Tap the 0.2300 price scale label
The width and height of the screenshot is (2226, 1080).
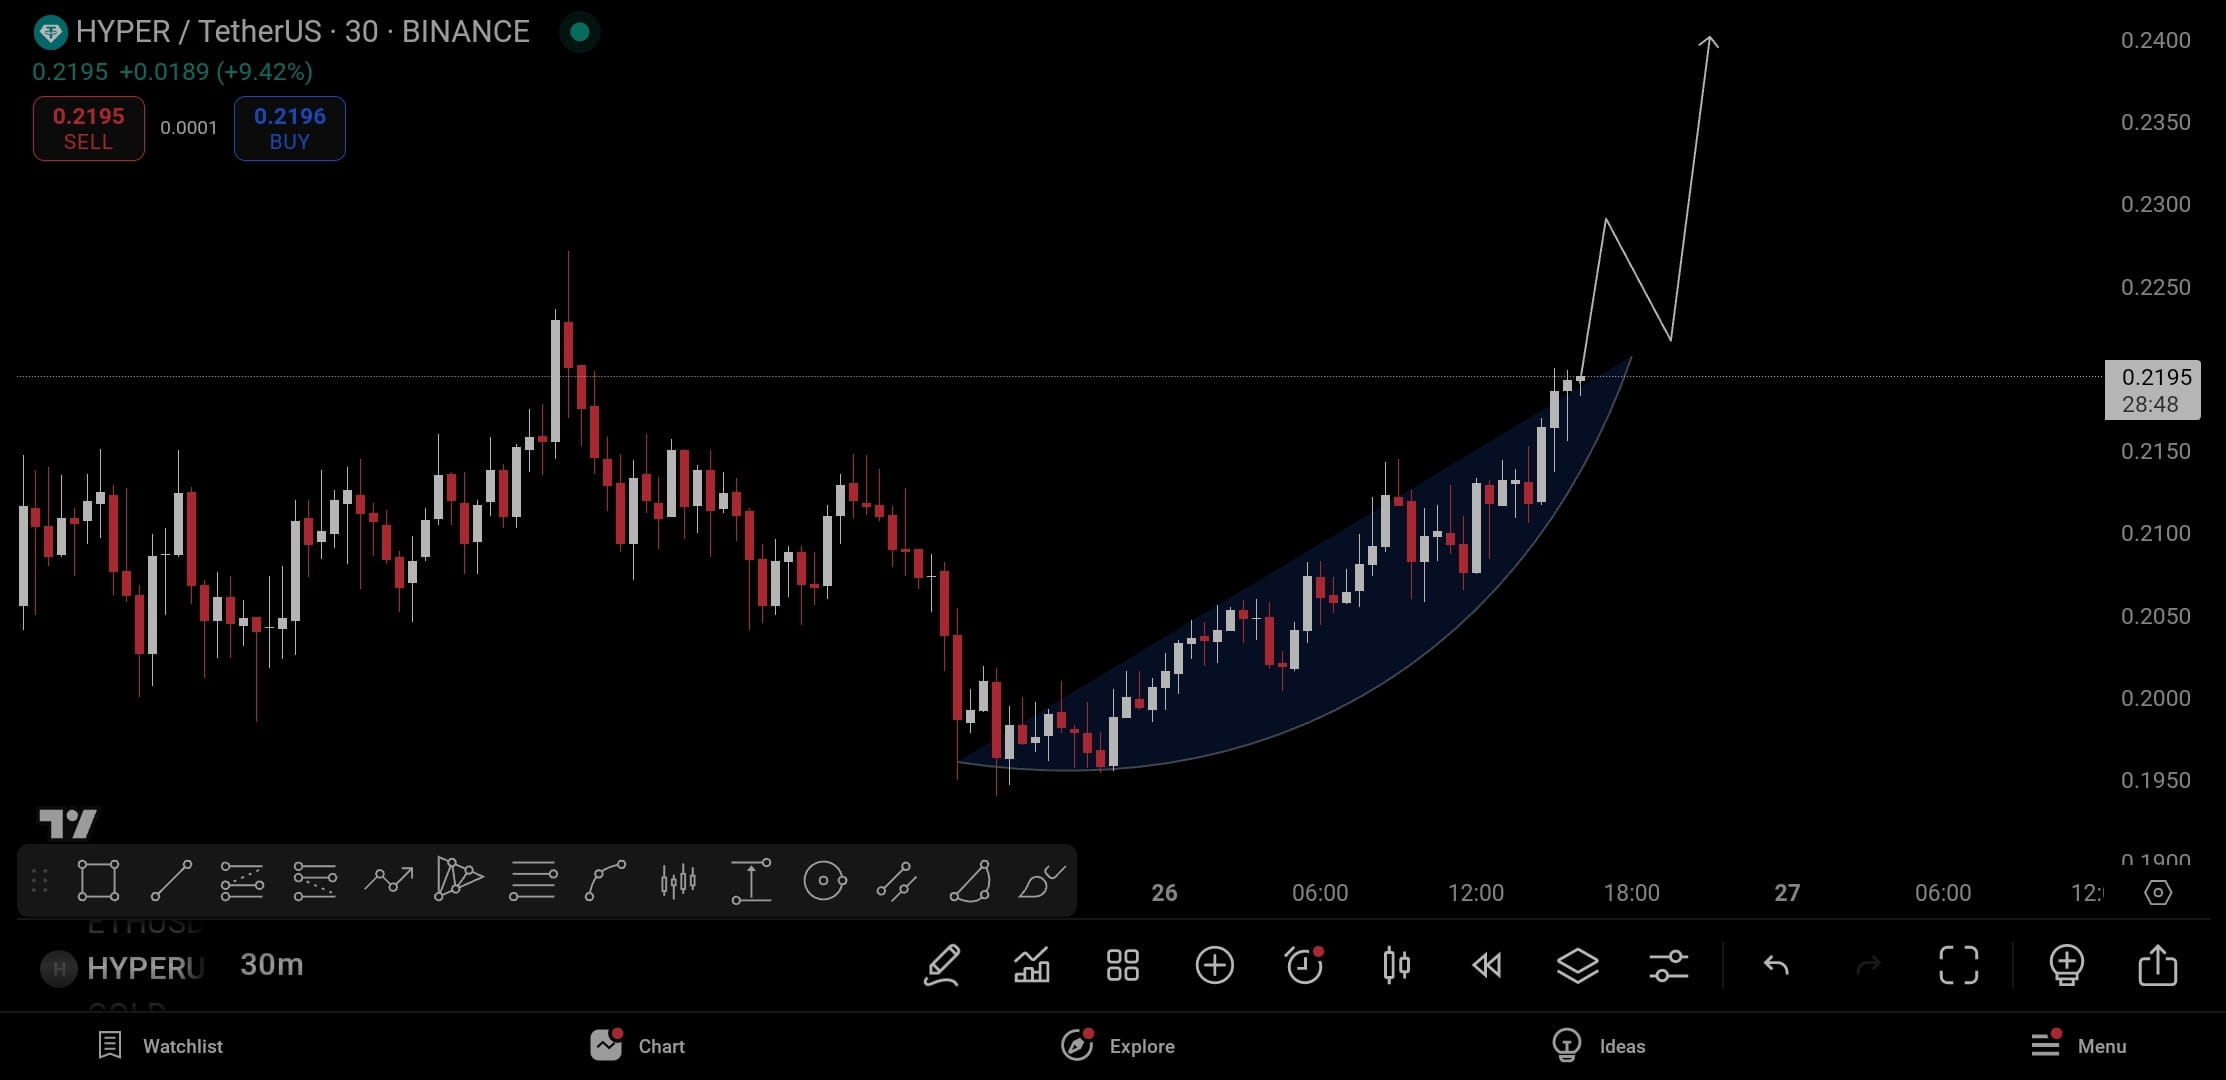pos(2156,204)
